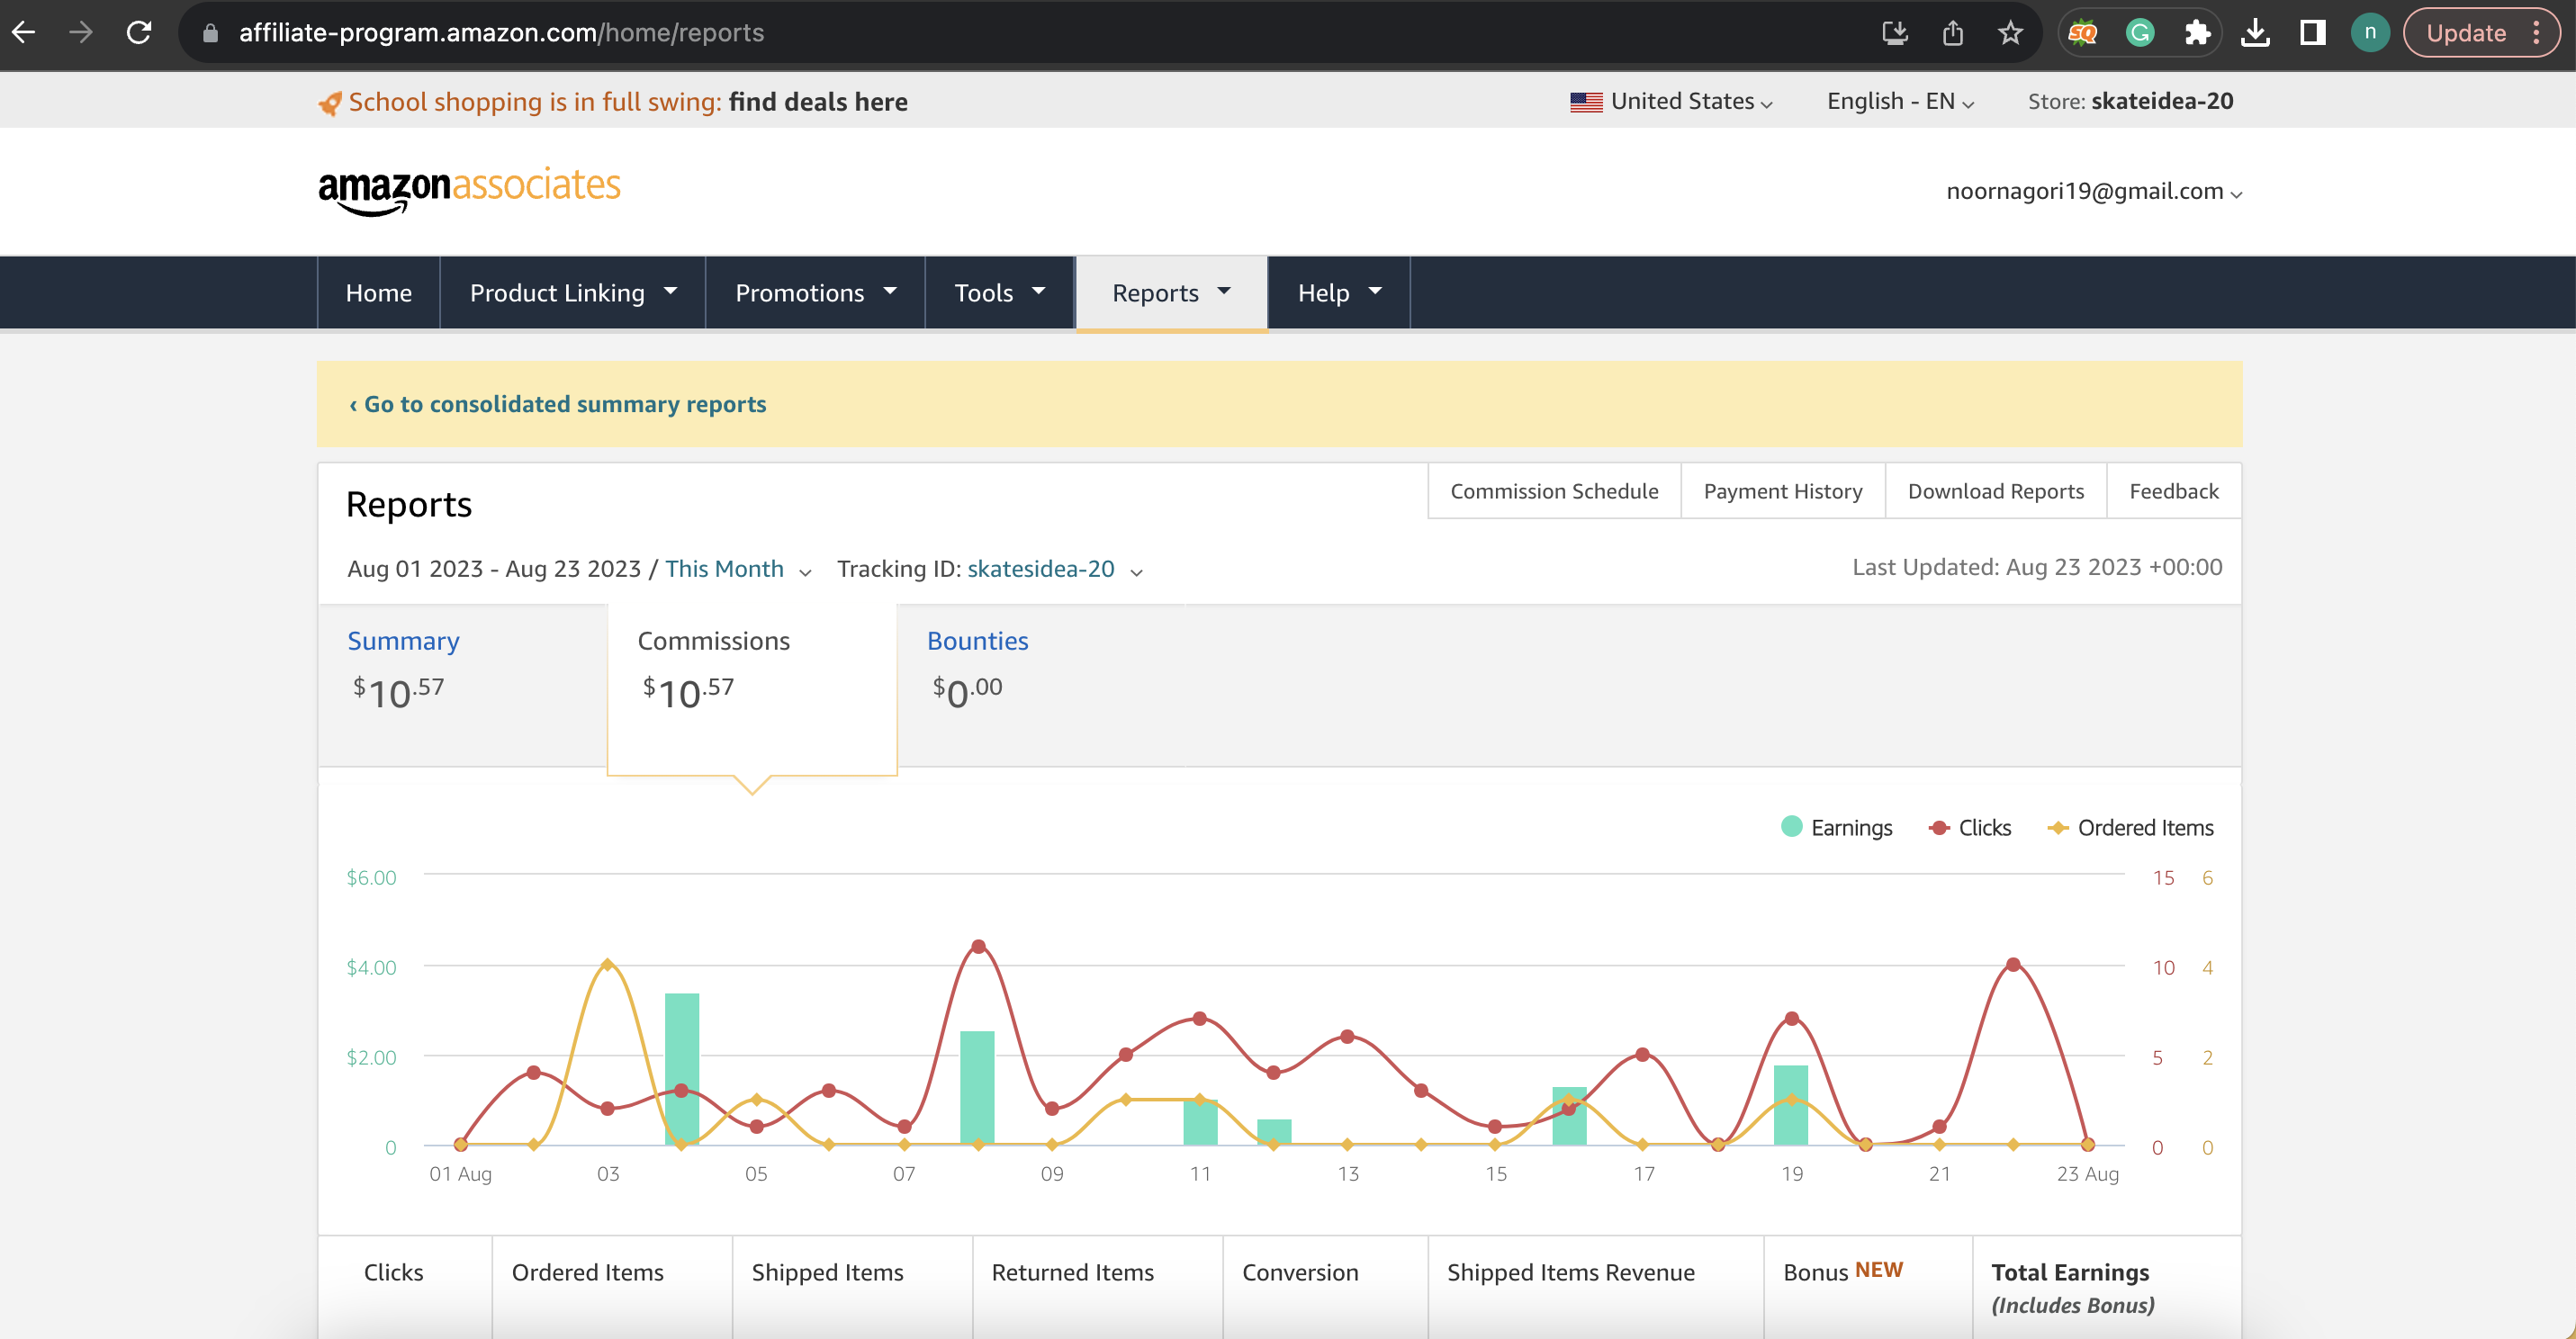Screen dimensions: 2576x1339
Task: Open the SEOquake extension icon
Action: [x=2082, y=33]
